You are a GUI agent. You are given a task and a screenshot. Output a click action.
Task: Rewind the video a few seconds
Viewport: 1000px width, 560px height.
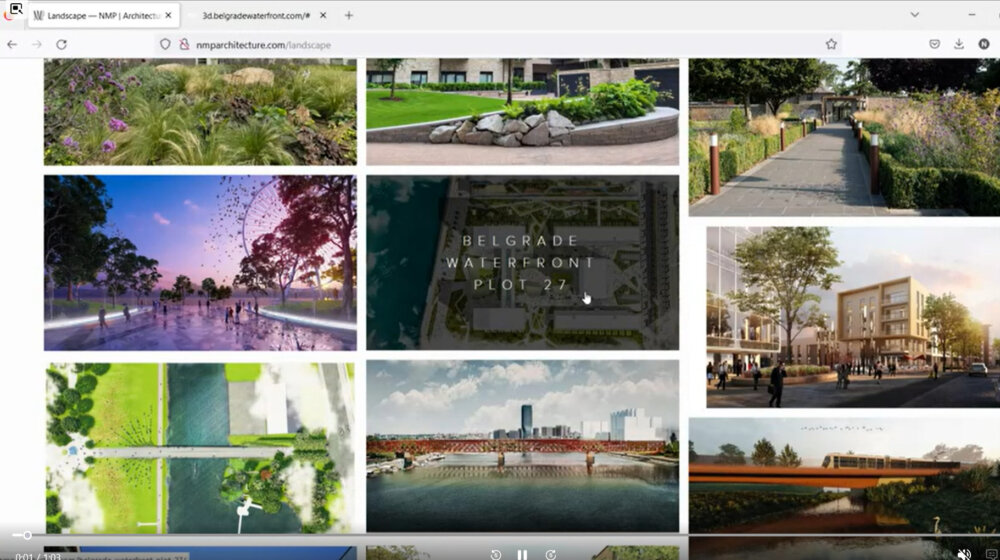[495, 554]
